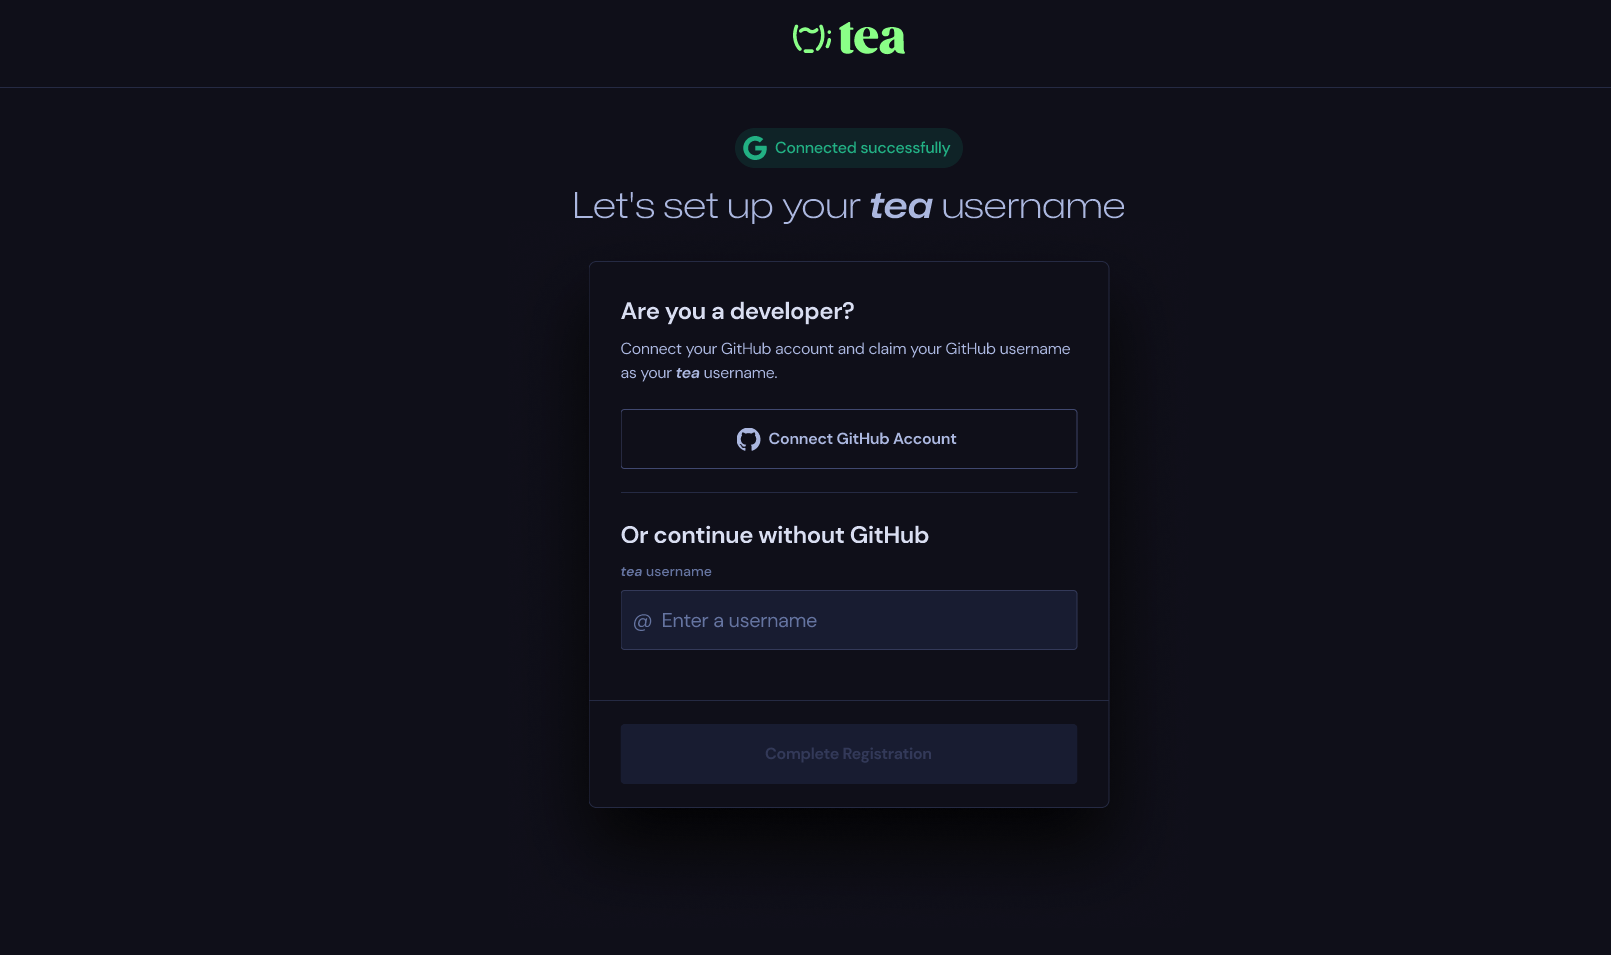The image size is (1611, 955).
Task: Click the green tea wordmark in header
Action: pyautogui.click(x=871, y=38)
